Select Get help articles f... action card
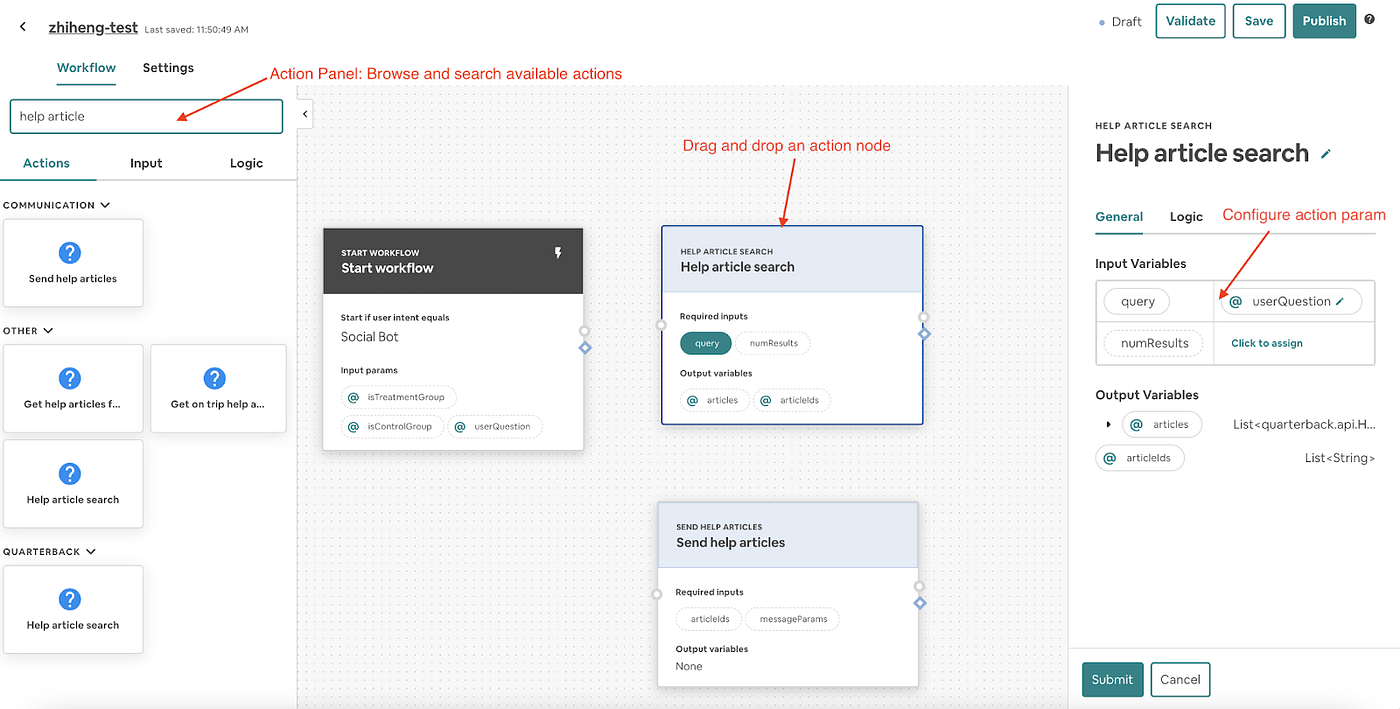Viewport: 1400px width, 709px height. click(73, 389)
